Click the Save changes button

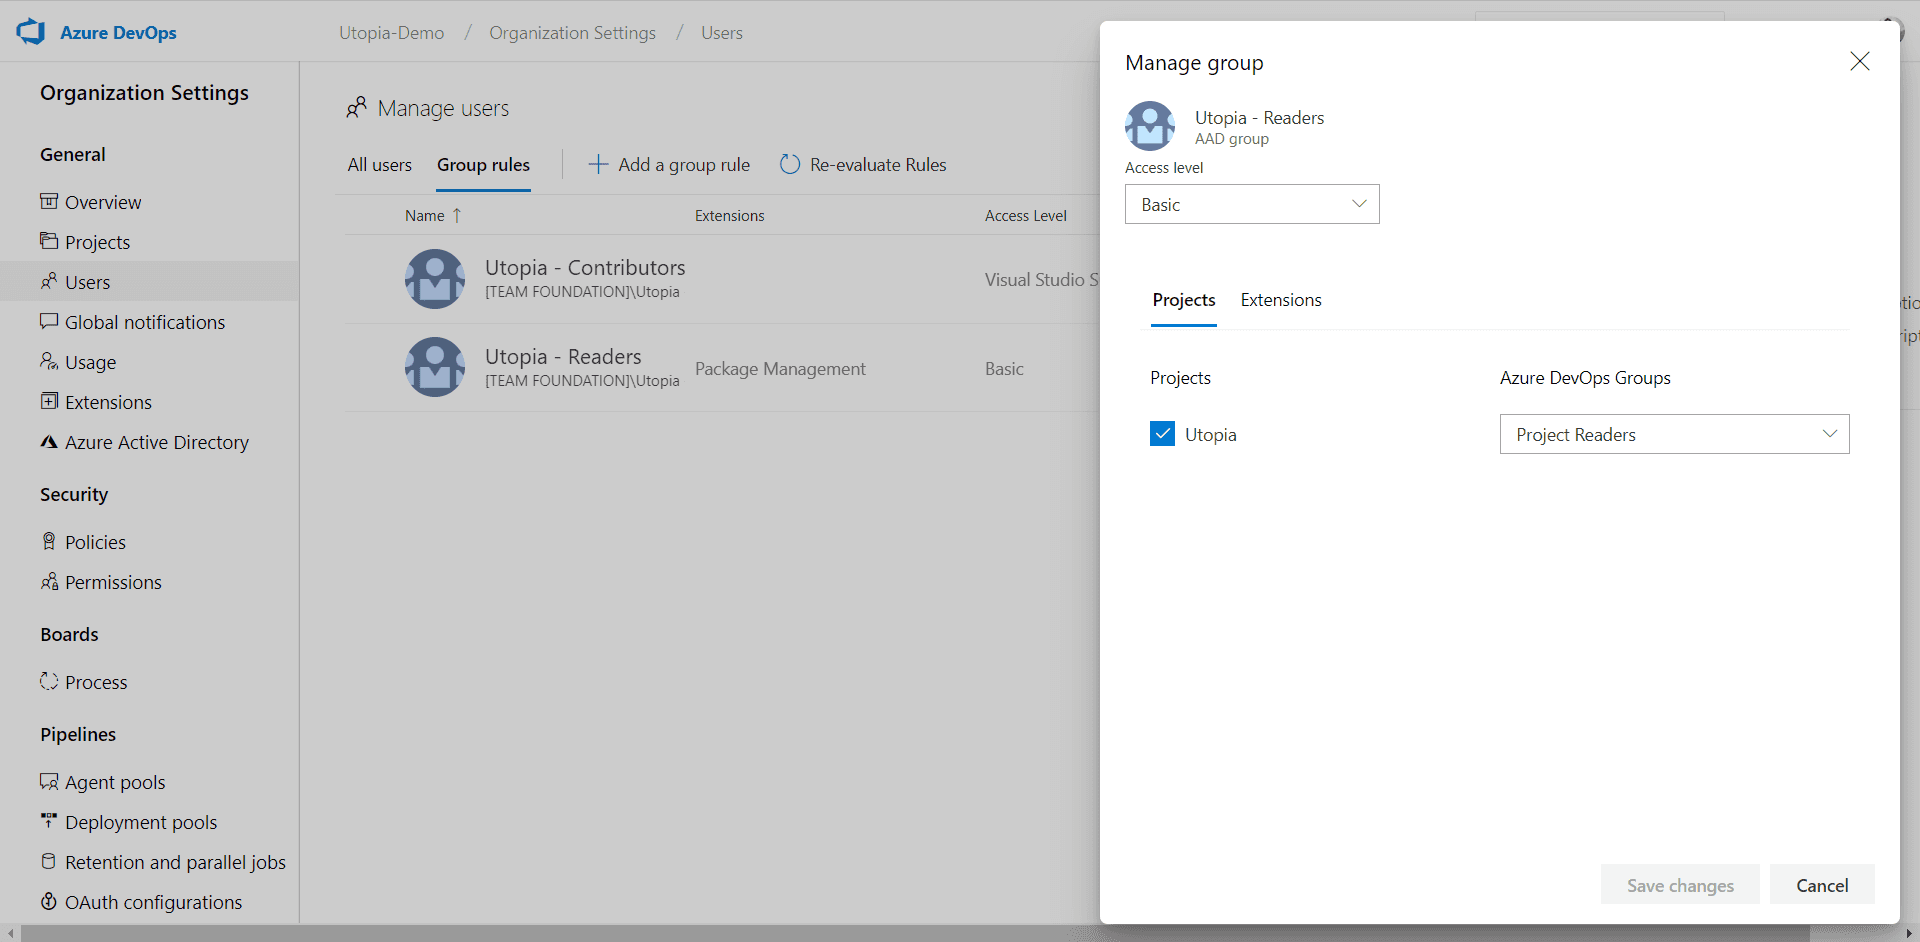pos(1680,885)
